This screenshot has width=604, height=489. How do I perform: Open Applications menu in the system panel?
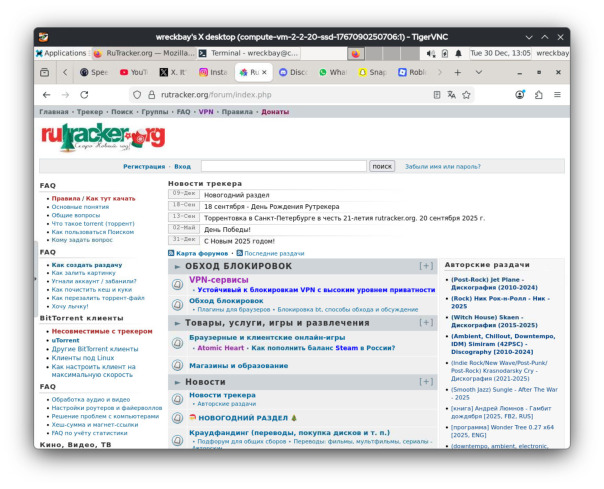[62, 52]
